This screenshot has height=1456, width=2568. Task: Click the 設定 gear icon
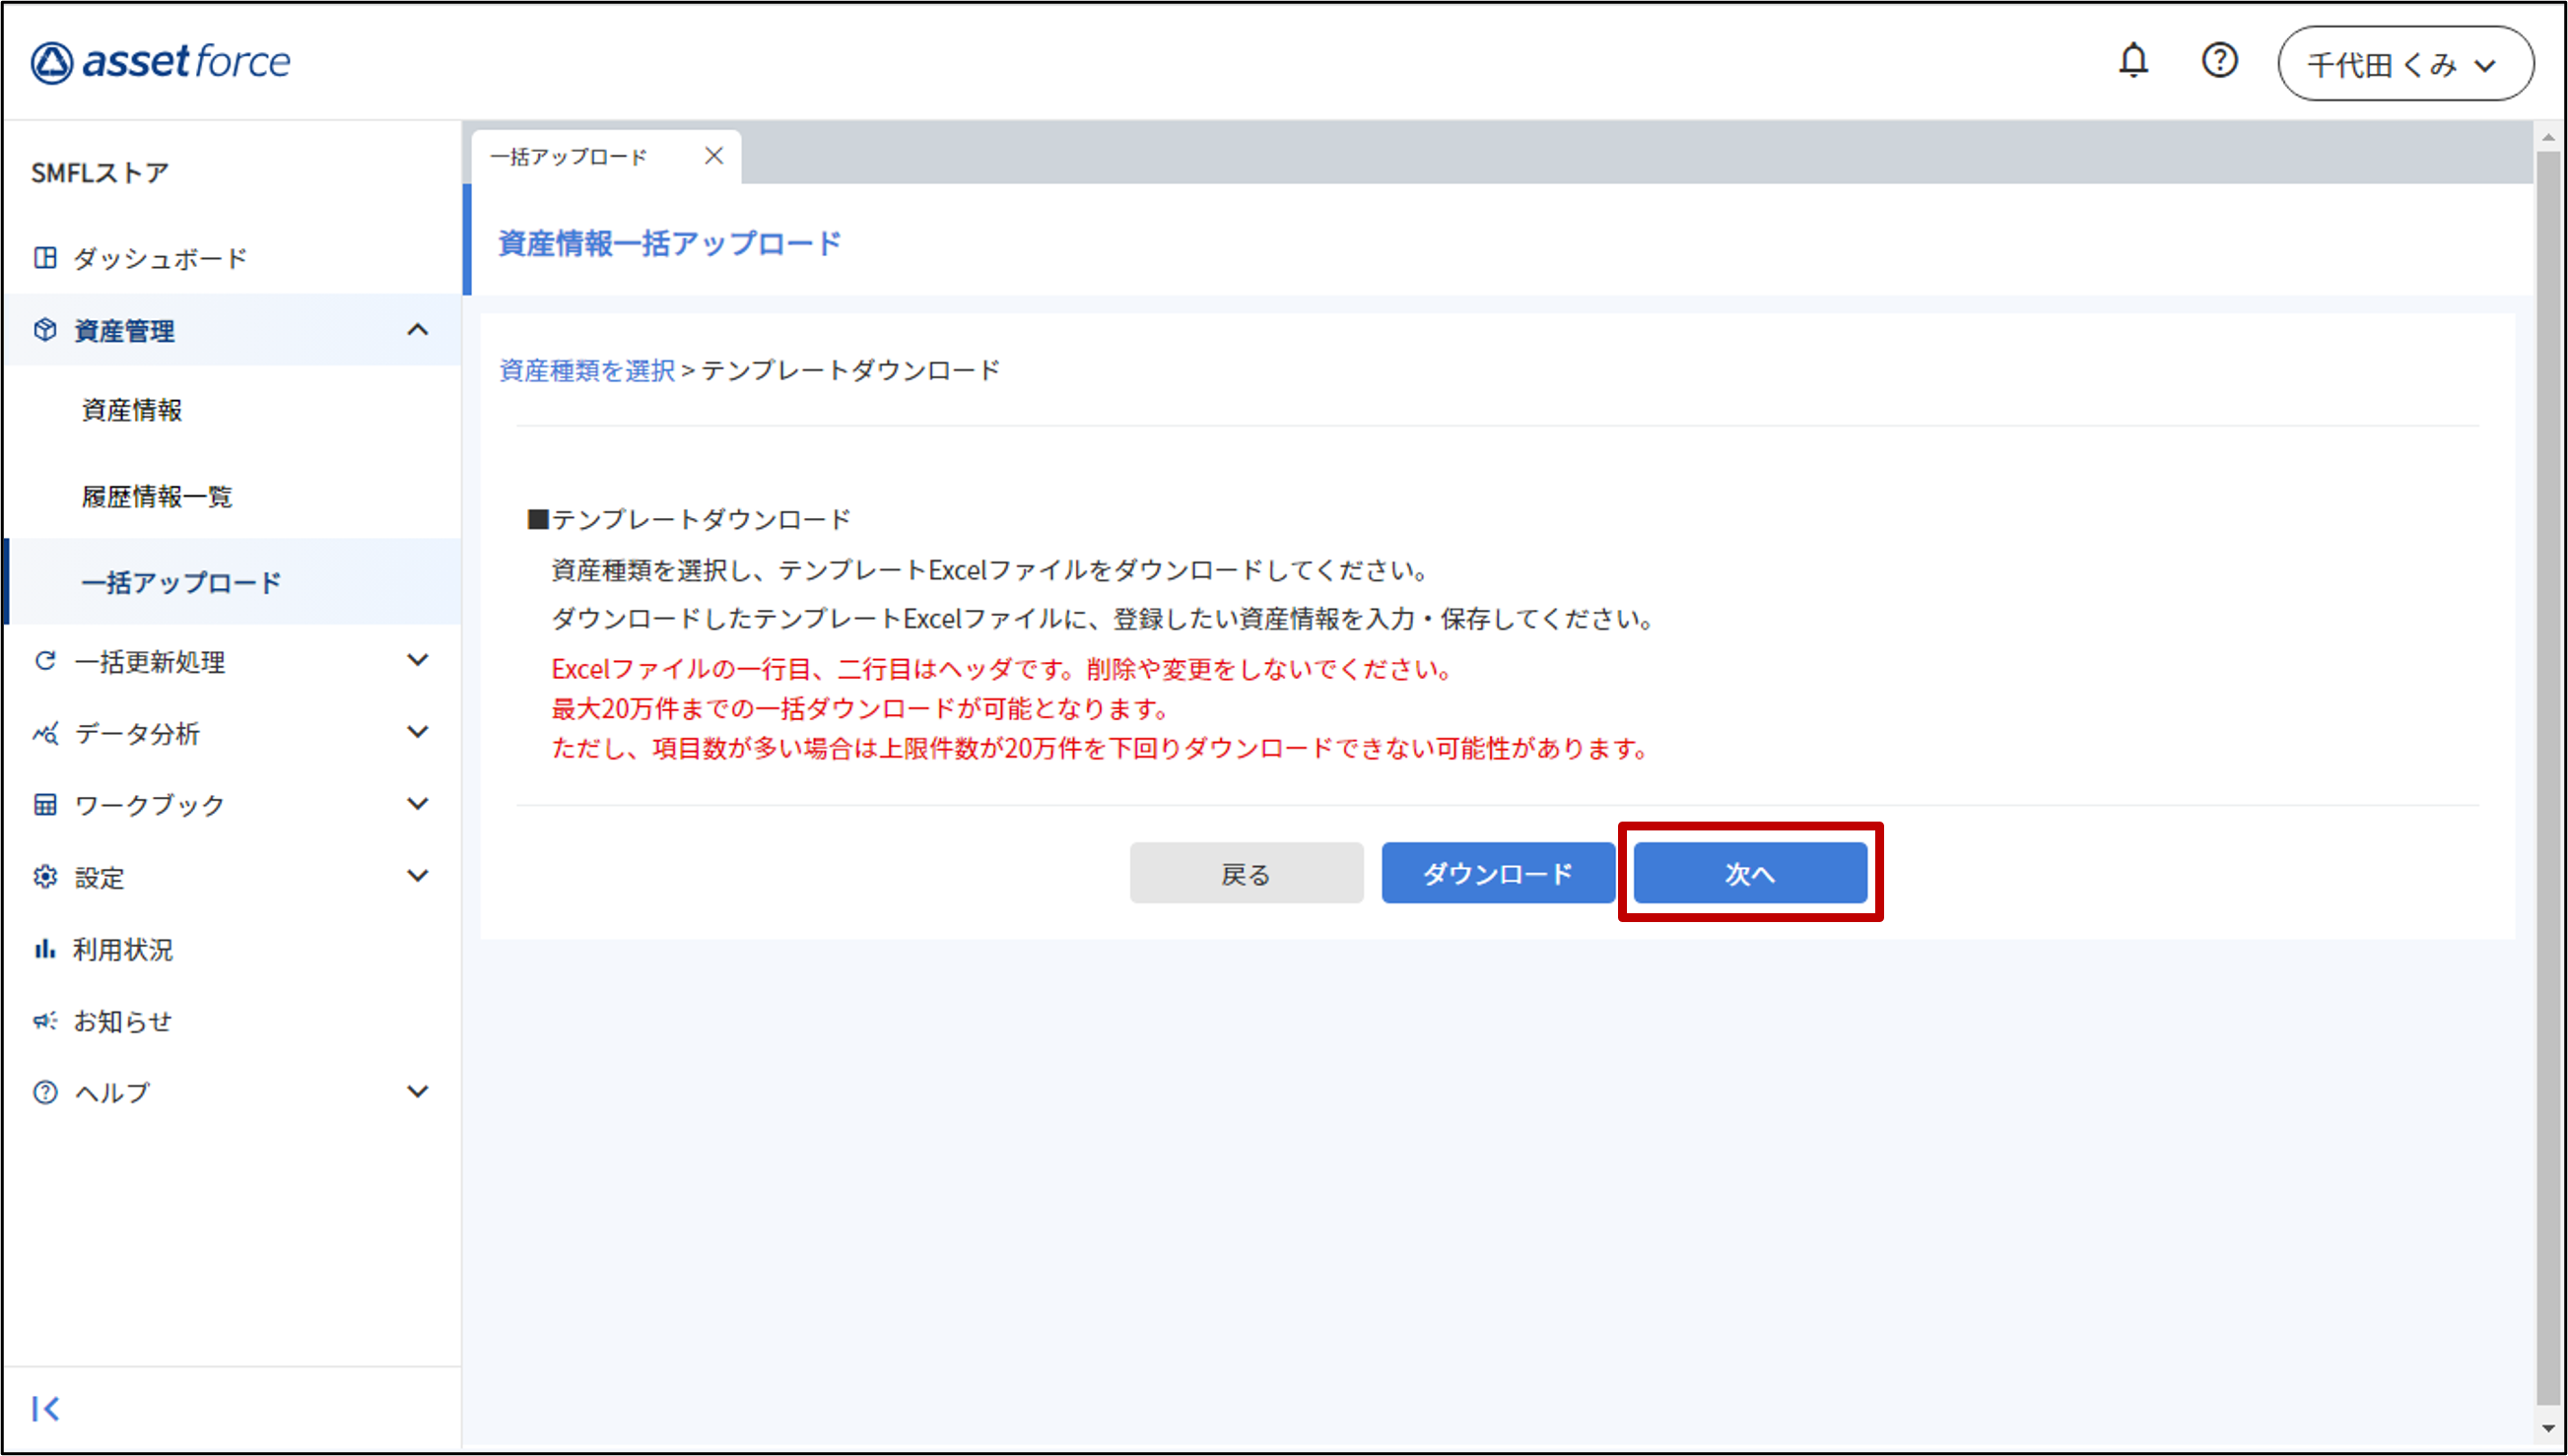(45, 877)
